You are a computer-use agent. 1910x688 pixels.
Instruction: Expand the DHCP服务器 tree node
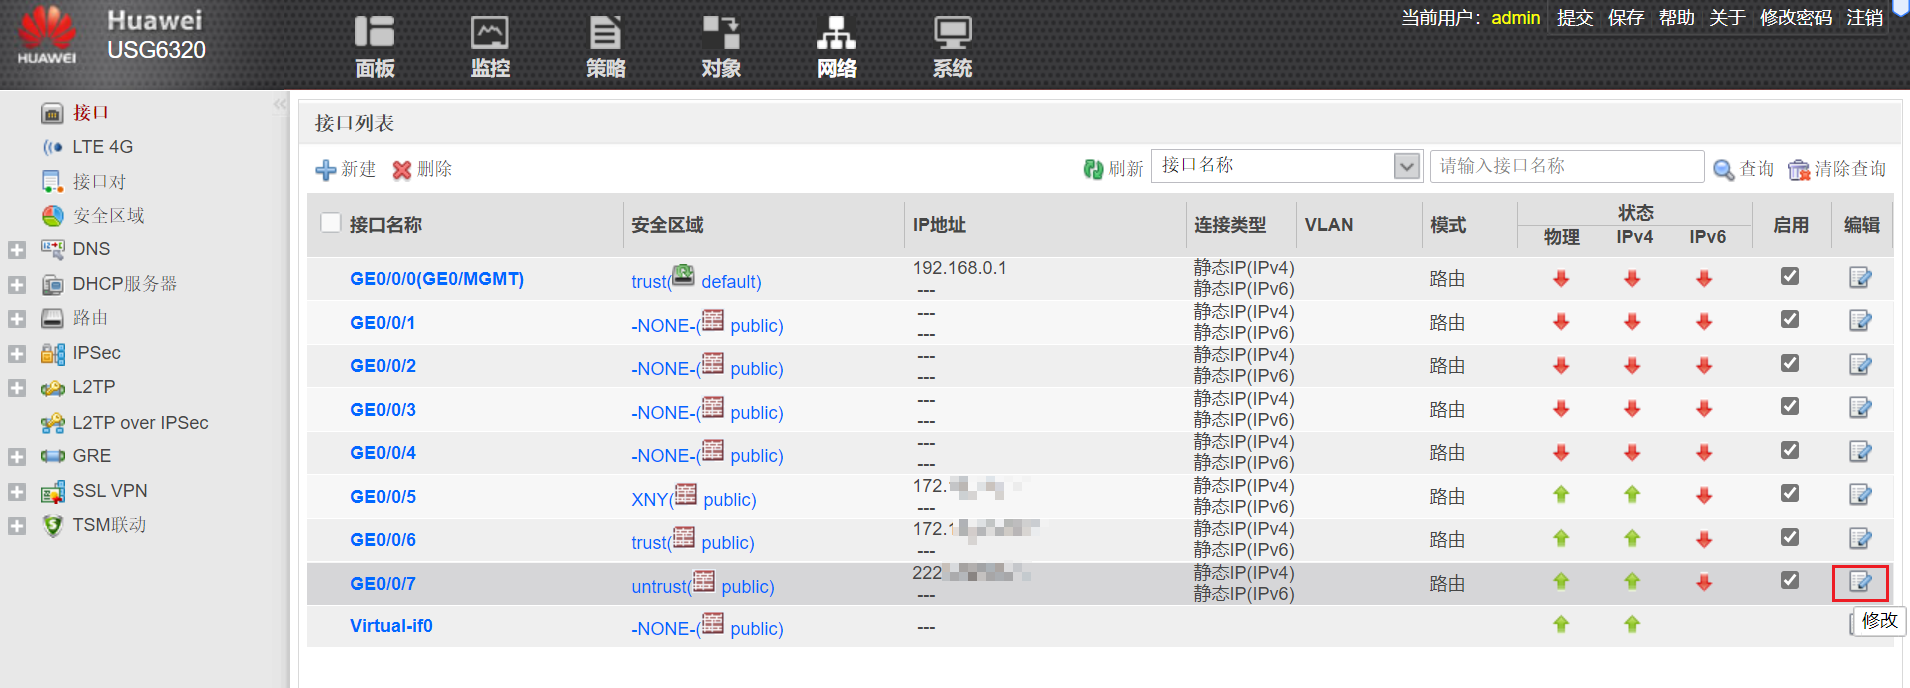tap(17, 285)
